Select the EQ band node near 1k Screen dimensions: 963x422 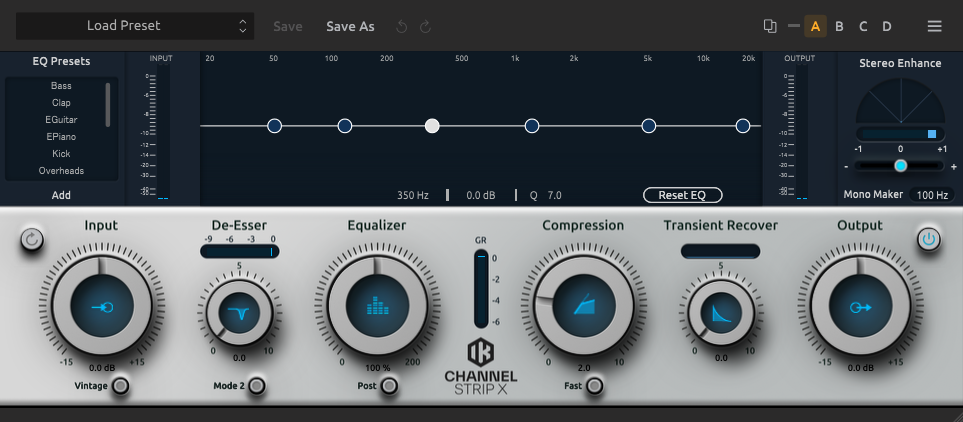(532, 126)
